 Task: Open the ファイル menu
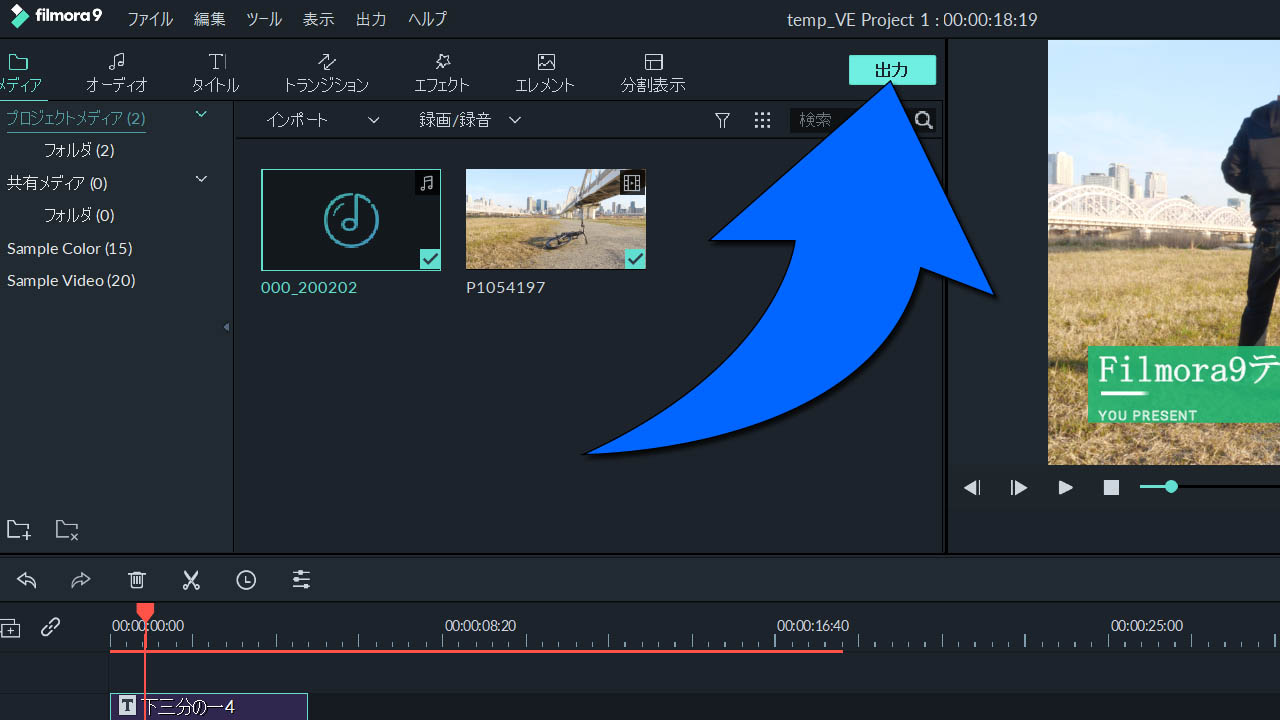[150, 19]
